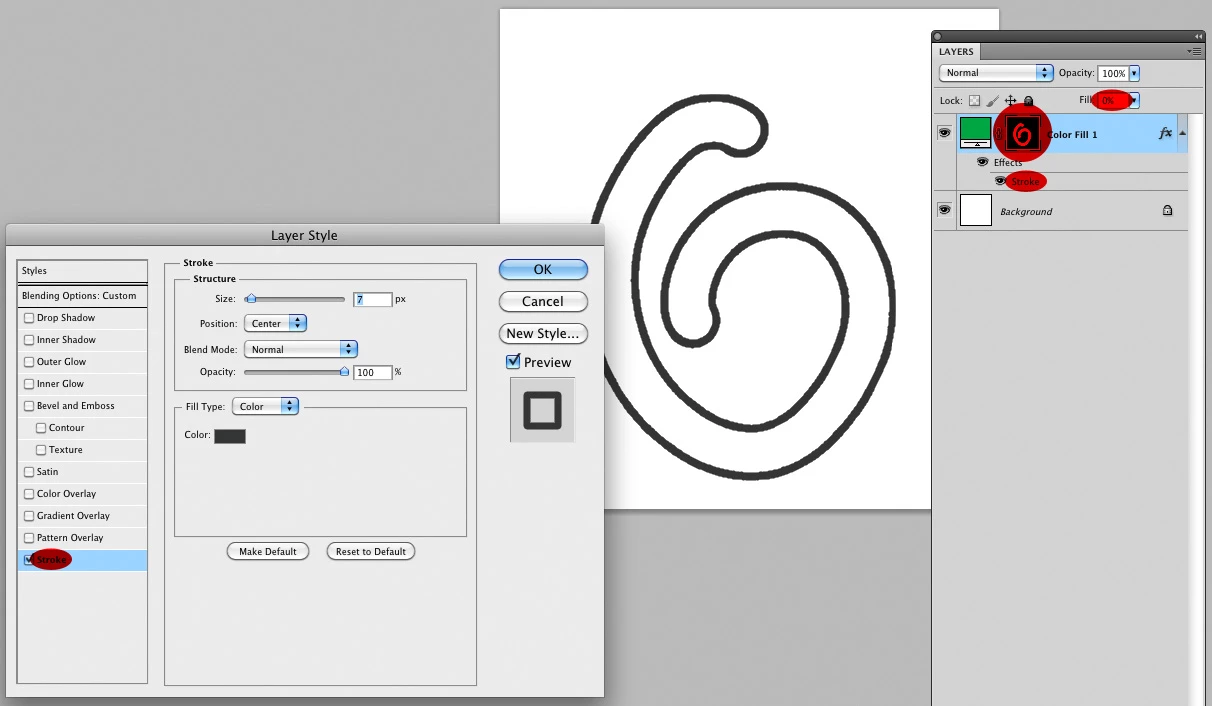This screenshot has width=1212, height=706.
Task: Click the Reset to Default button
Action: pos(371,551)
